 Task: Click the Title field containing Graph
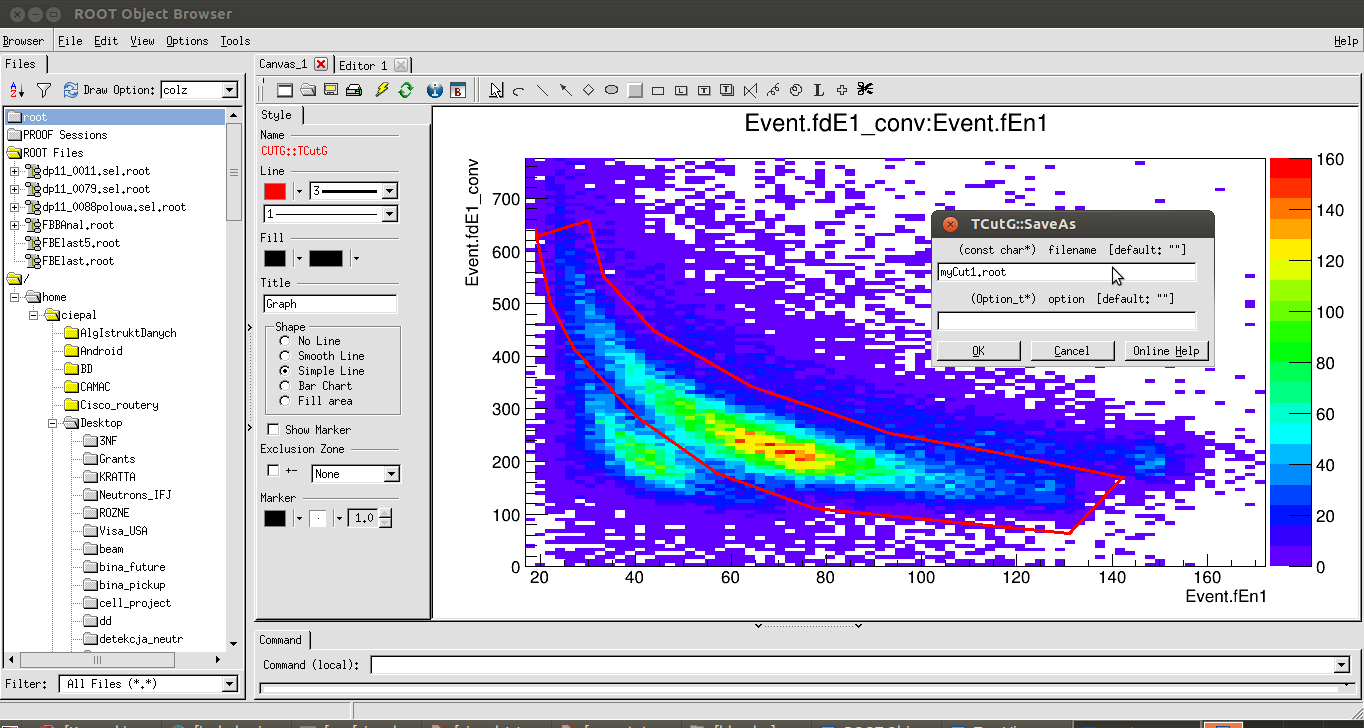click(330, 304)
